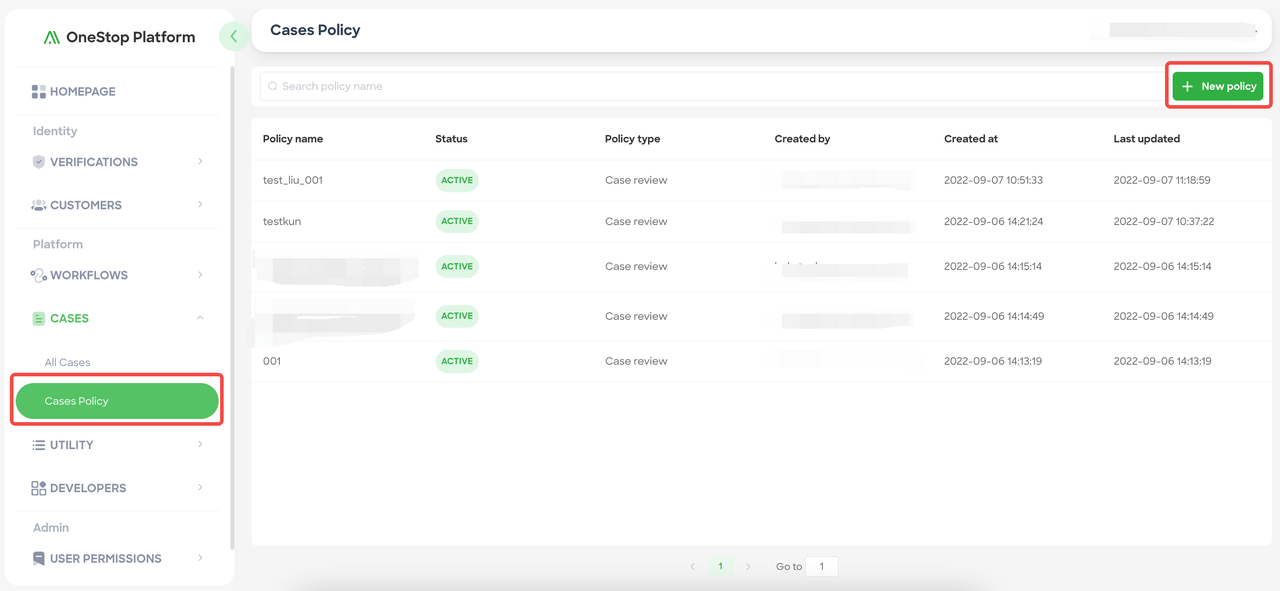Collapse the Cases menu chevron

(200, 318)
